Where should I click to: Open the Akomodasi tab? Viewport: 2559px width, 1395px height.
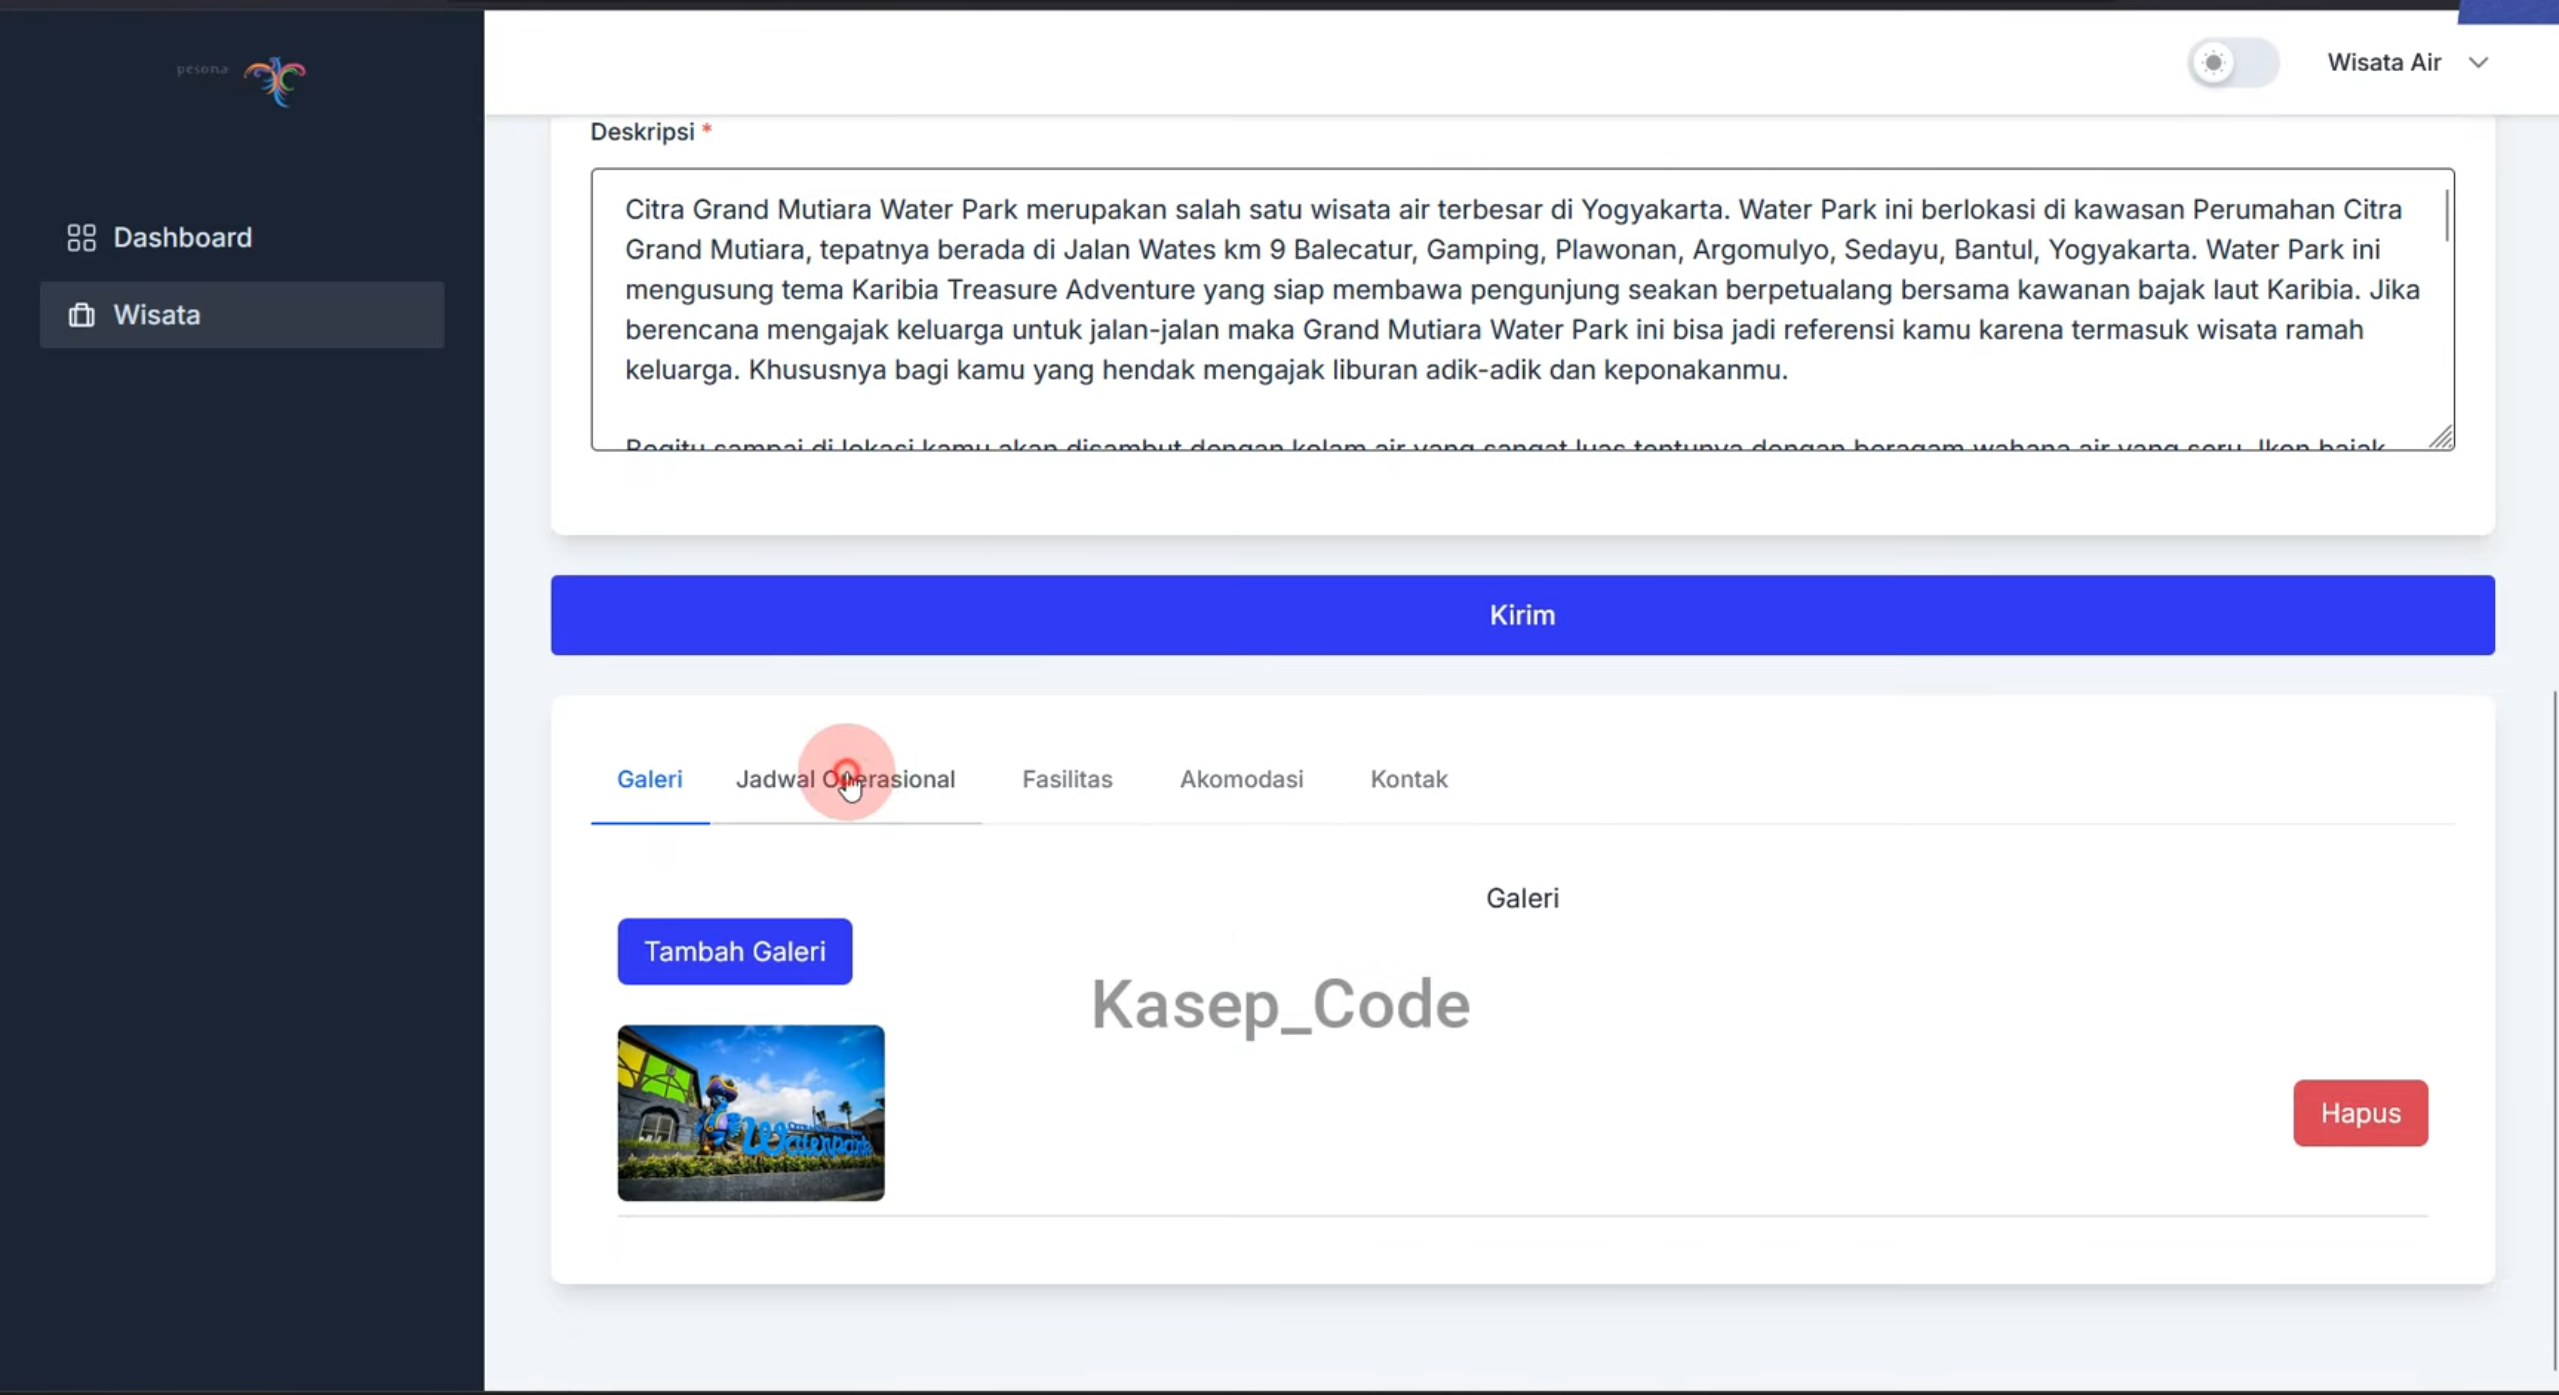1241,779
